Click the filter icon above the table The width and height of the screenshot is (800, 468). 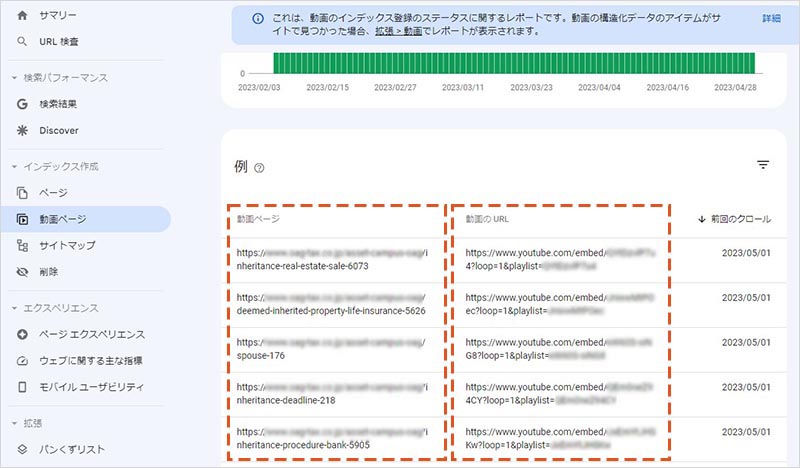coord(763,165)
